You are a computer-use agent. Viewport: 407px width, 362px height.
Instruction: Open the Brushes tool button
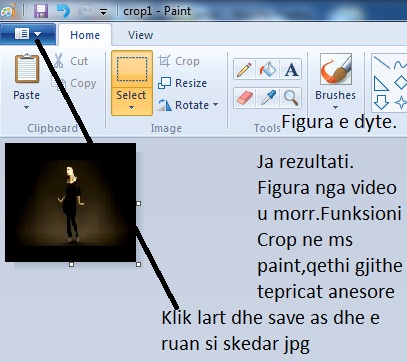point(335,82)
